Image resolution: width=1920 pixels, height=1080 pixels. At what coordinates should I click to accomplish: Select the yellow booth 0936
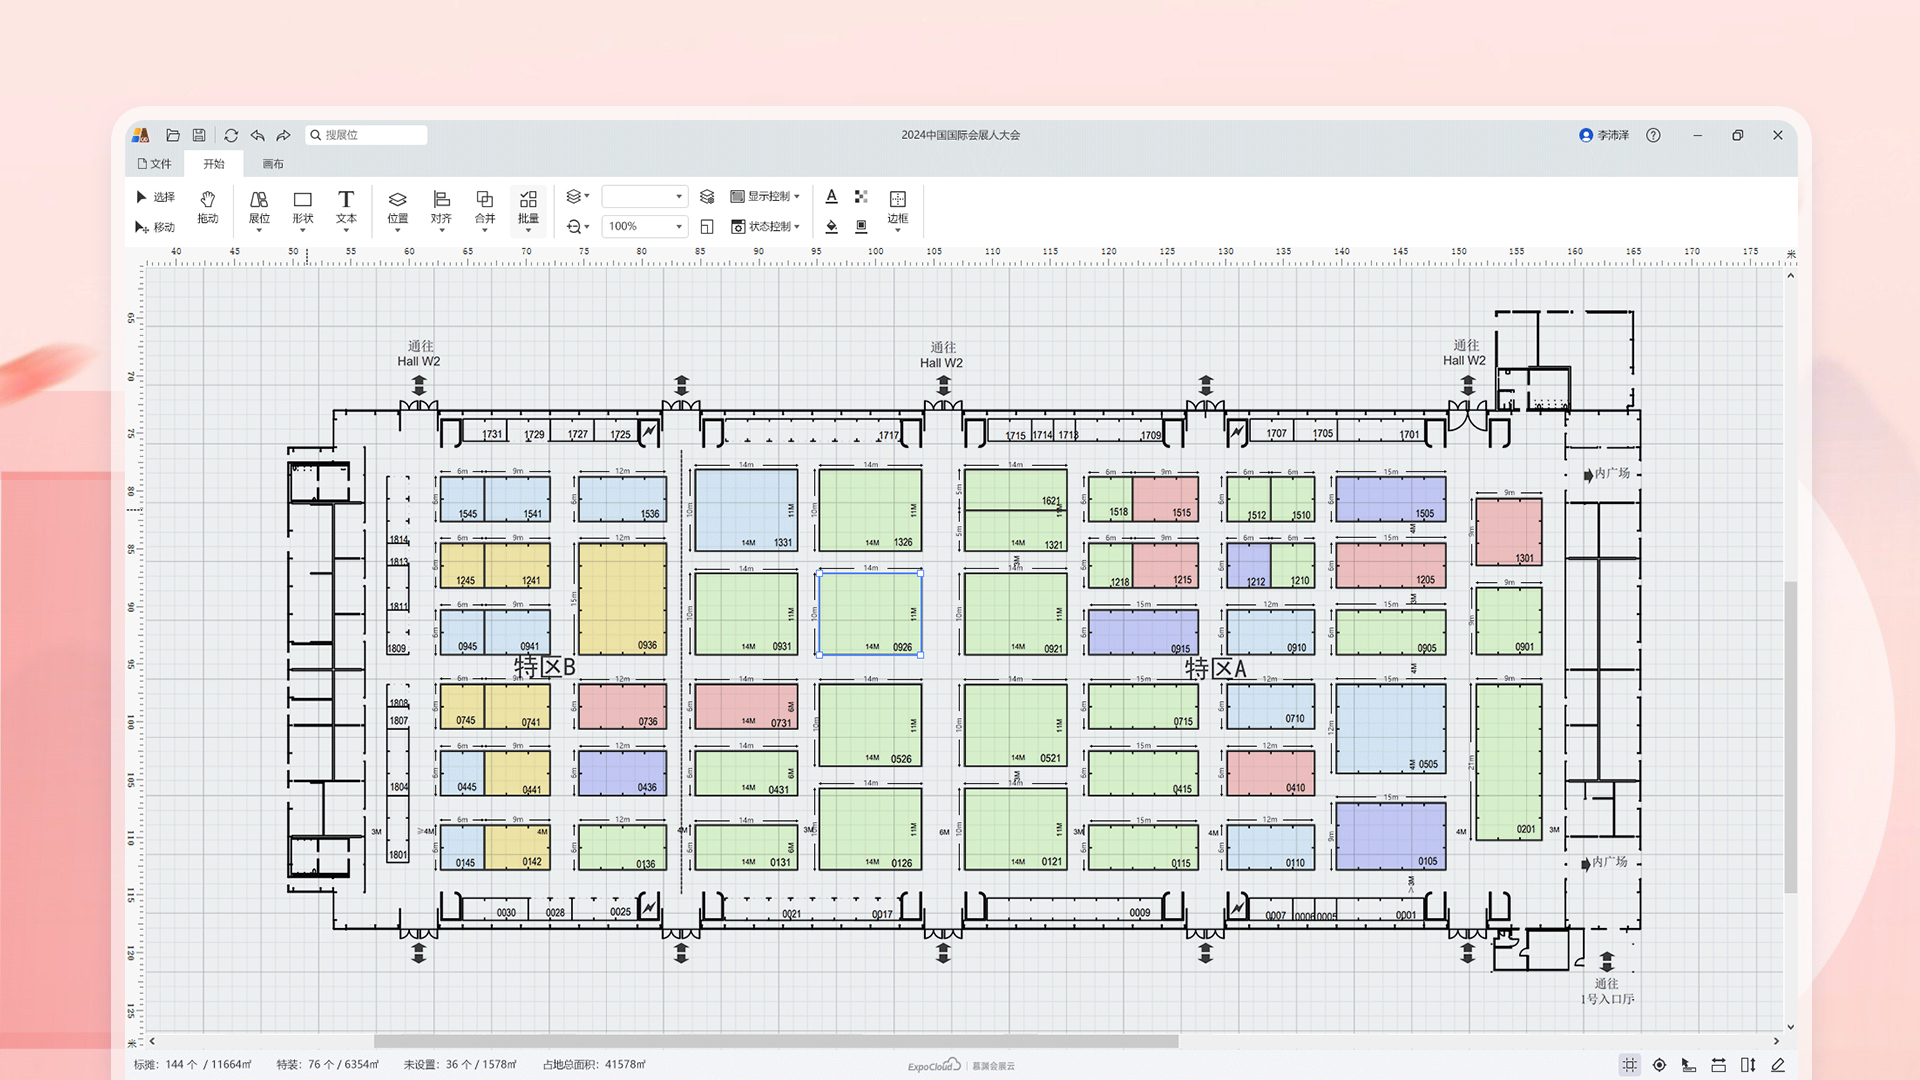tap(622, 598)
